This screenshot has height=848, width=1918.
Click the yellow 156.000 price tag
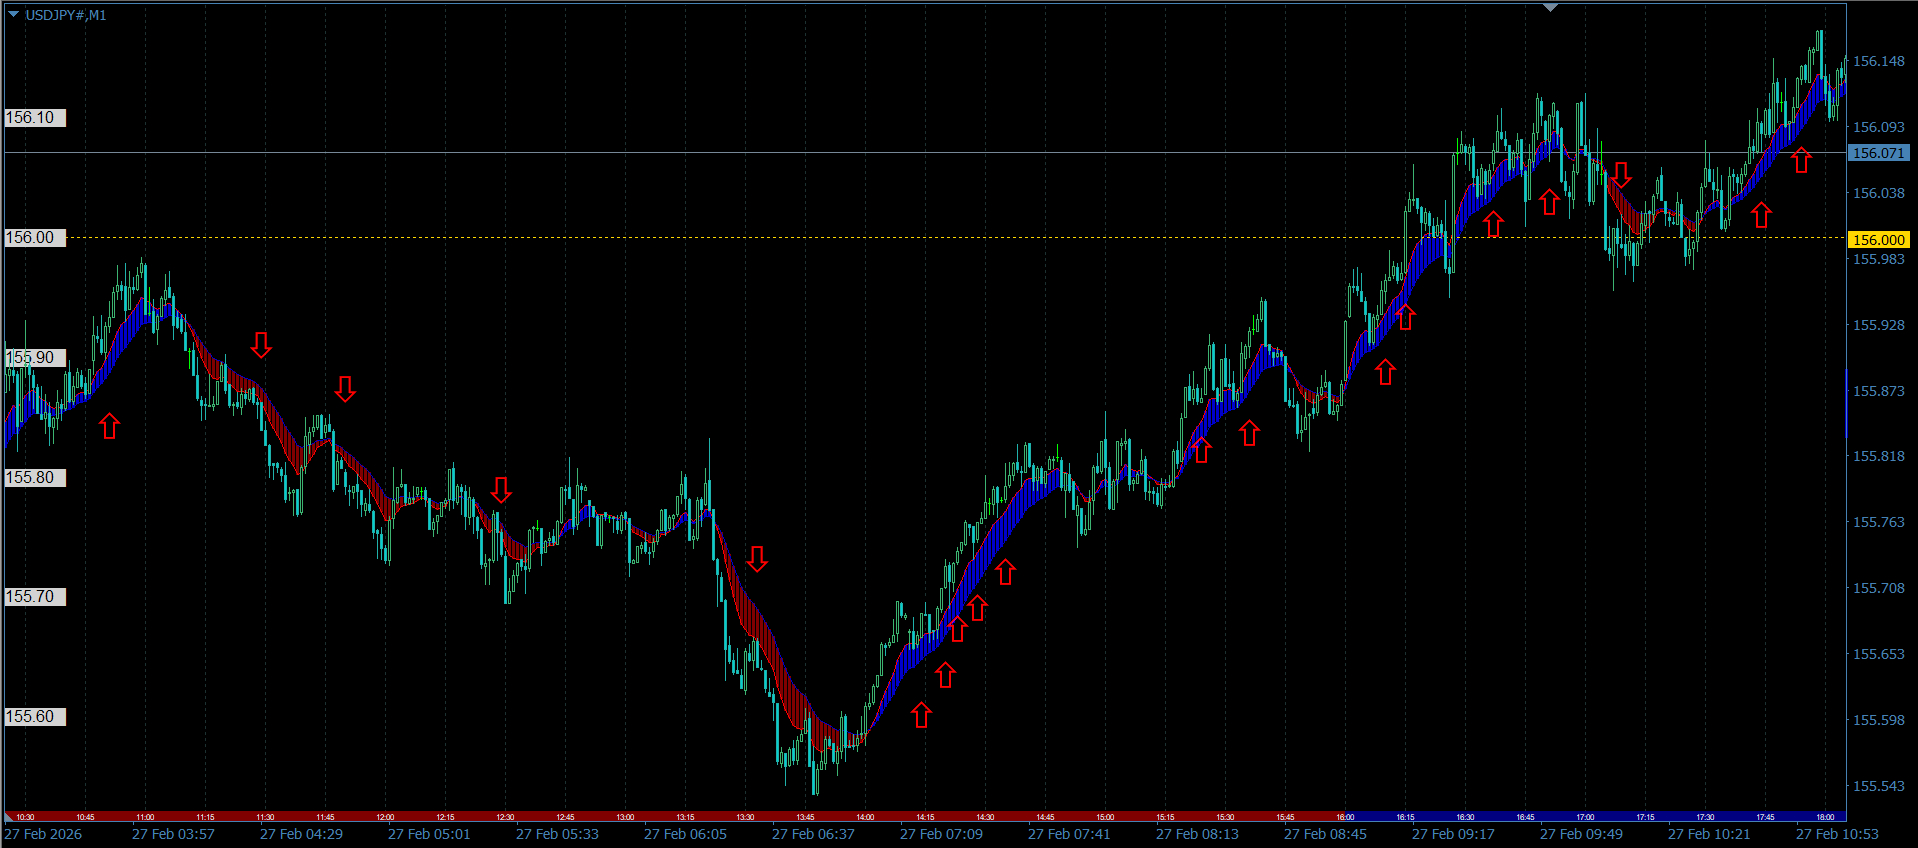(1879, 239)
